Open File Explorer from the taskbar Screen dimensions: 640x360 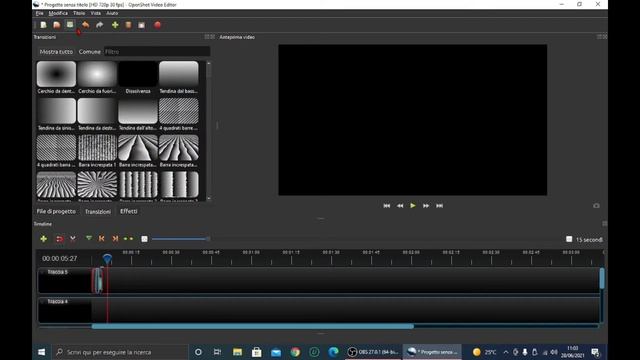coord(237,352)
